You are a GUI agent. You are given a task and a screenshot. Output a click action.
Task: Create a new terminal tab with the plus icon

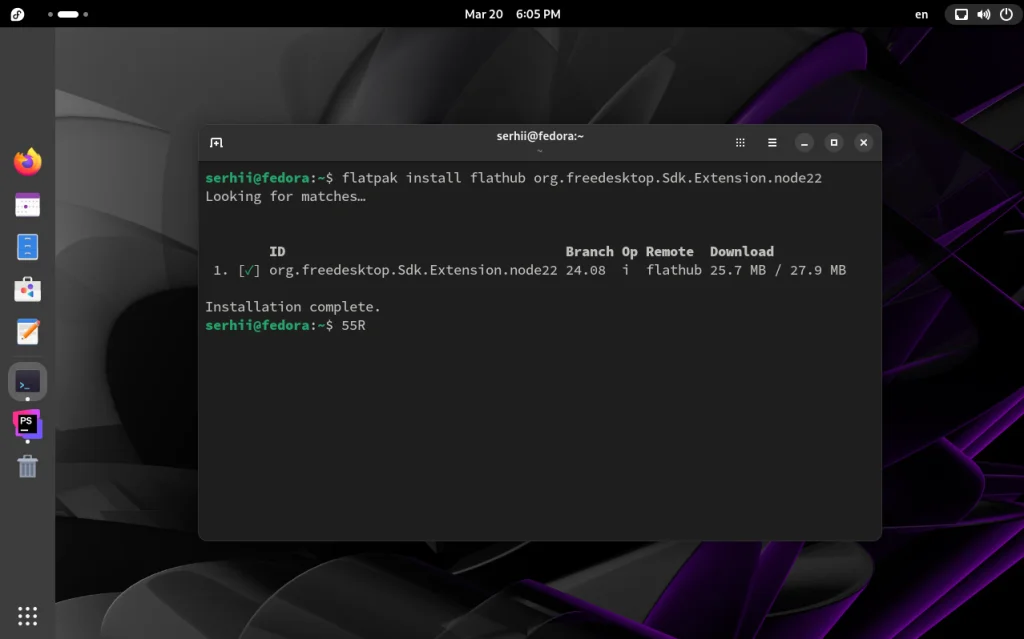pos(216,142)
